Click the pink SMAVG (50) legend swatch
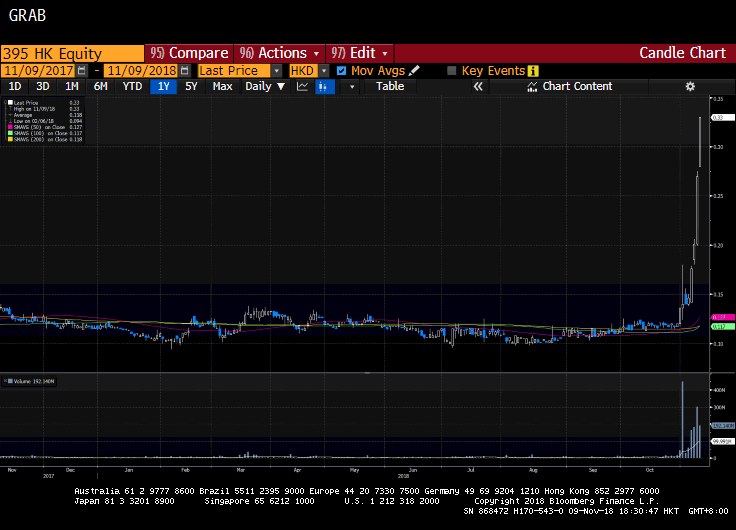Image resolution: width=736 pixels, height=530 pixels. (9, 127)
